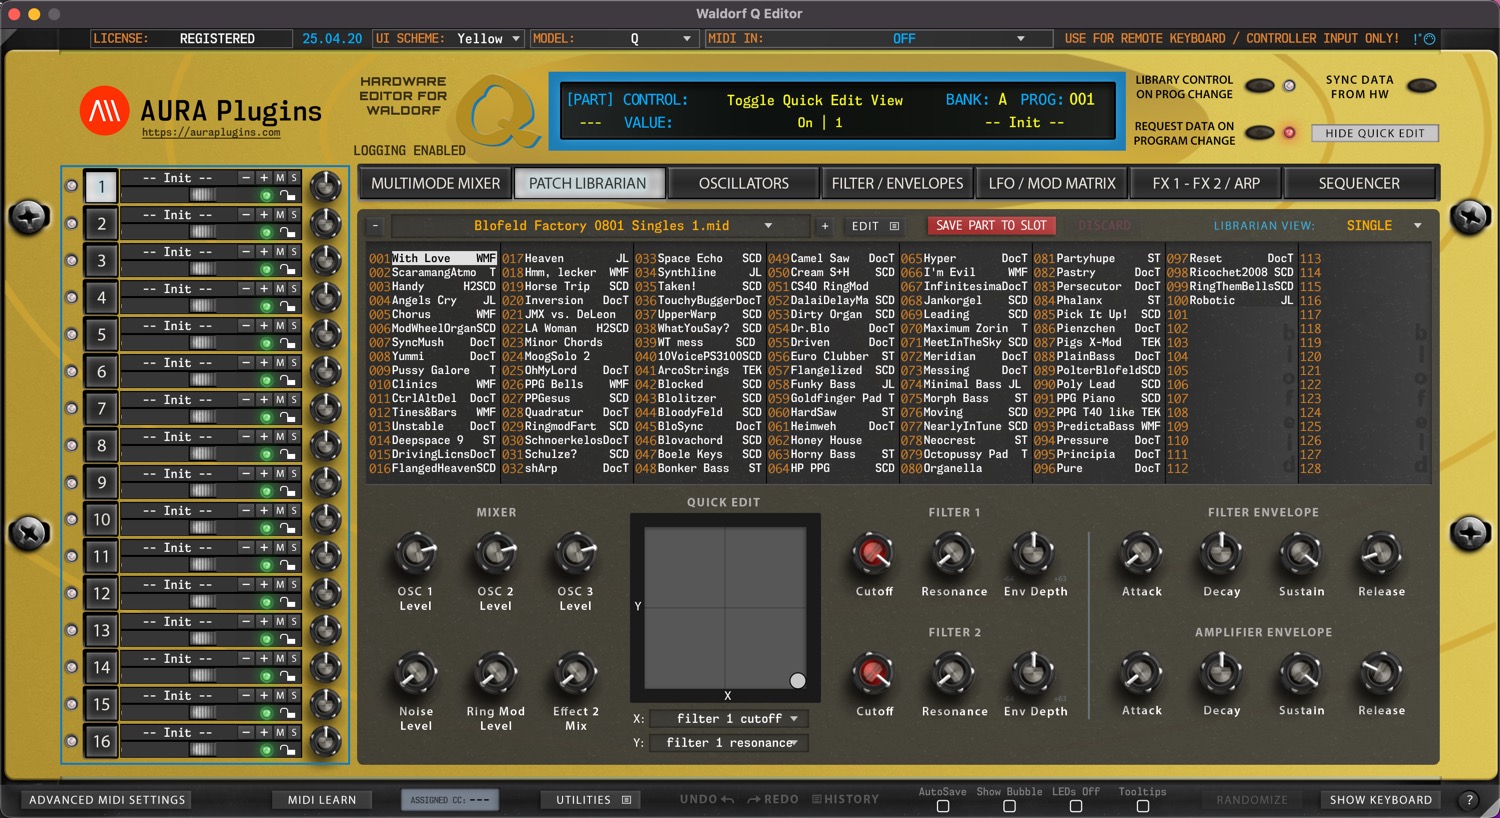This screenshot has width=1500, height=818.
Task: Click the AURA Plugins logo
Action: click(105, 110)
